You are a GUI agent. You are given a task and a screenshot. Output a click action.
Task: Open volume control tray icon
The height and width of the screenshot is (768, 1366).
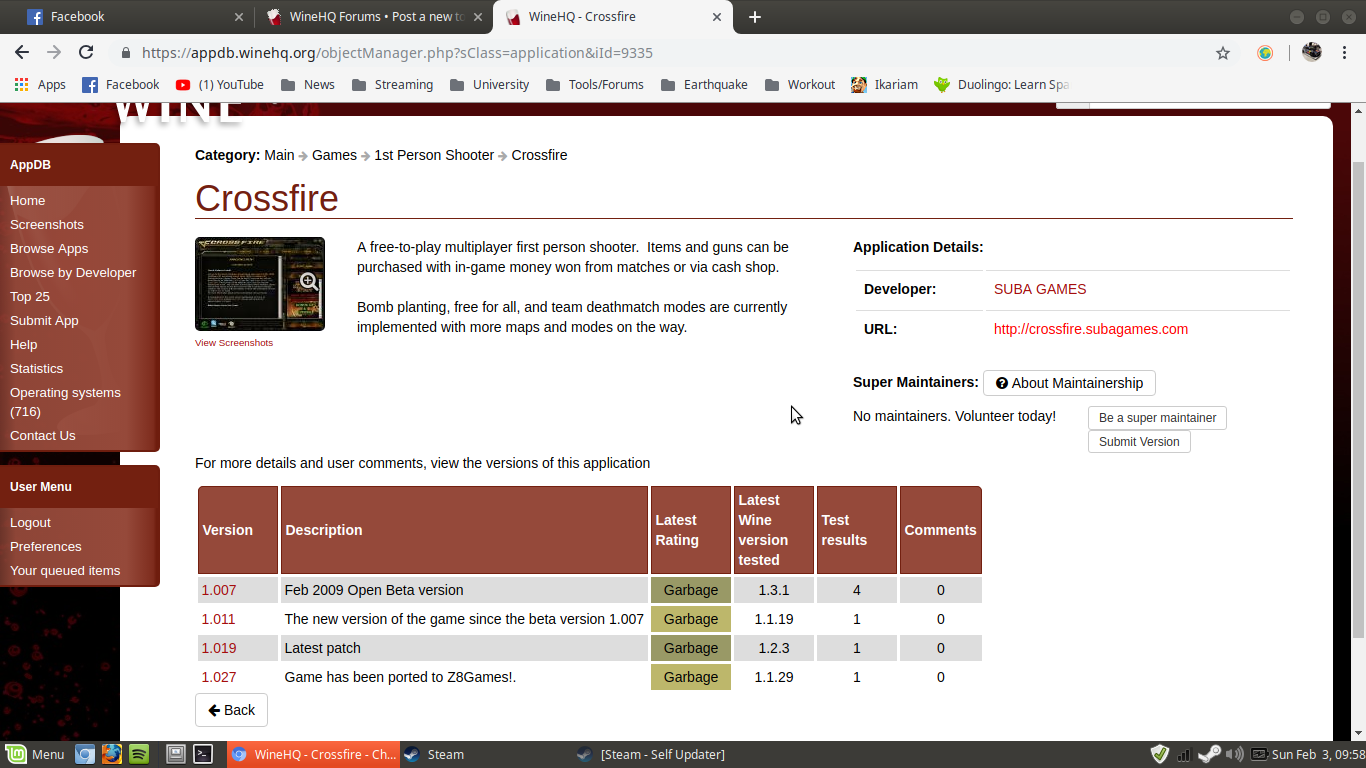tap(1234, 755)
